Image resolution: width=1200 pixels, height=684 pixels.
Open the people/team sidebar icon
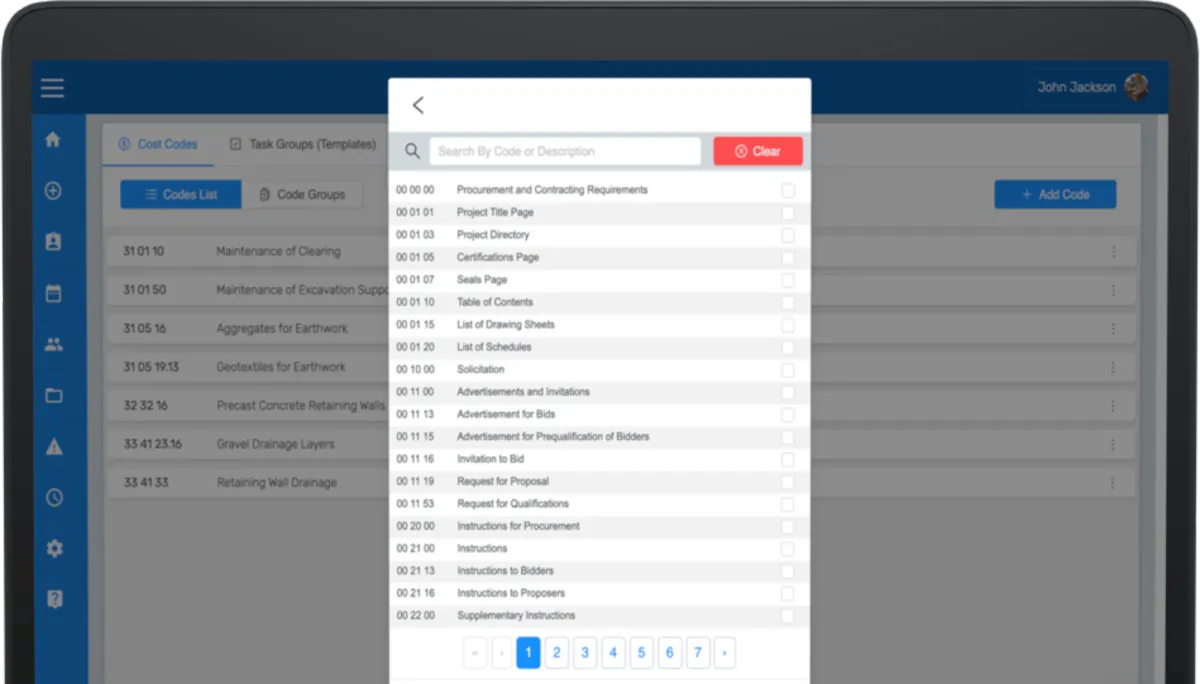pos(54,345)
